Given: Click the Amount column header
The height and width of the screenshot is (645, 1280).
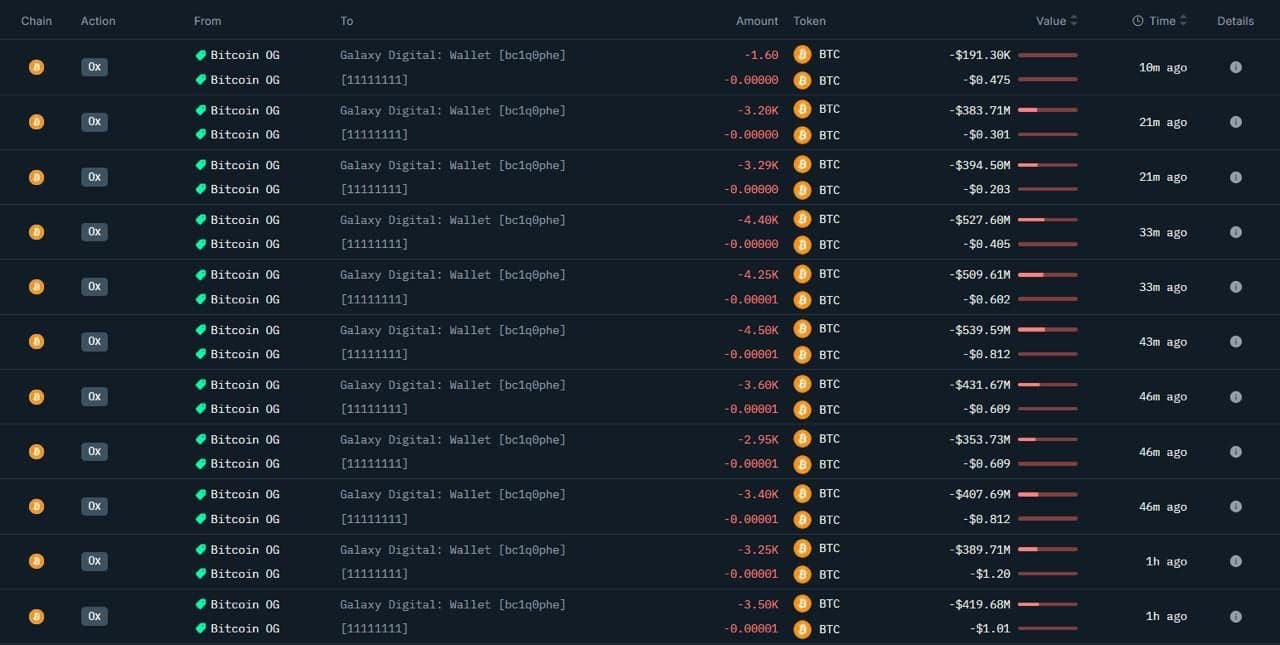Looking at the screenshot, I should click(x=756, y=21).
